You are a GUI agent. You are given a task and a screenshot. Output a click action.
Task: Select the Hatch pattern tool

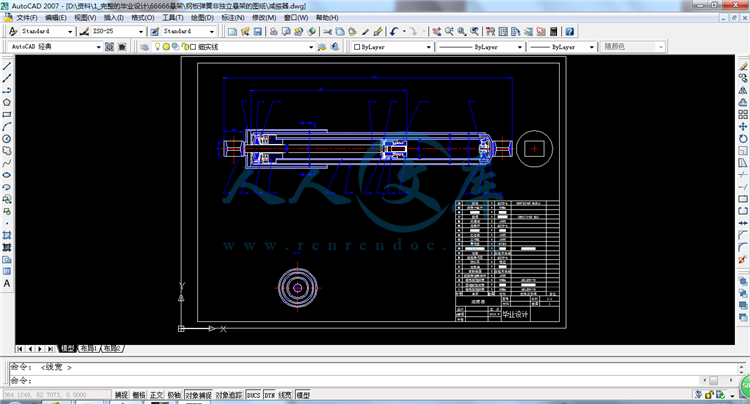click(7, 235)
